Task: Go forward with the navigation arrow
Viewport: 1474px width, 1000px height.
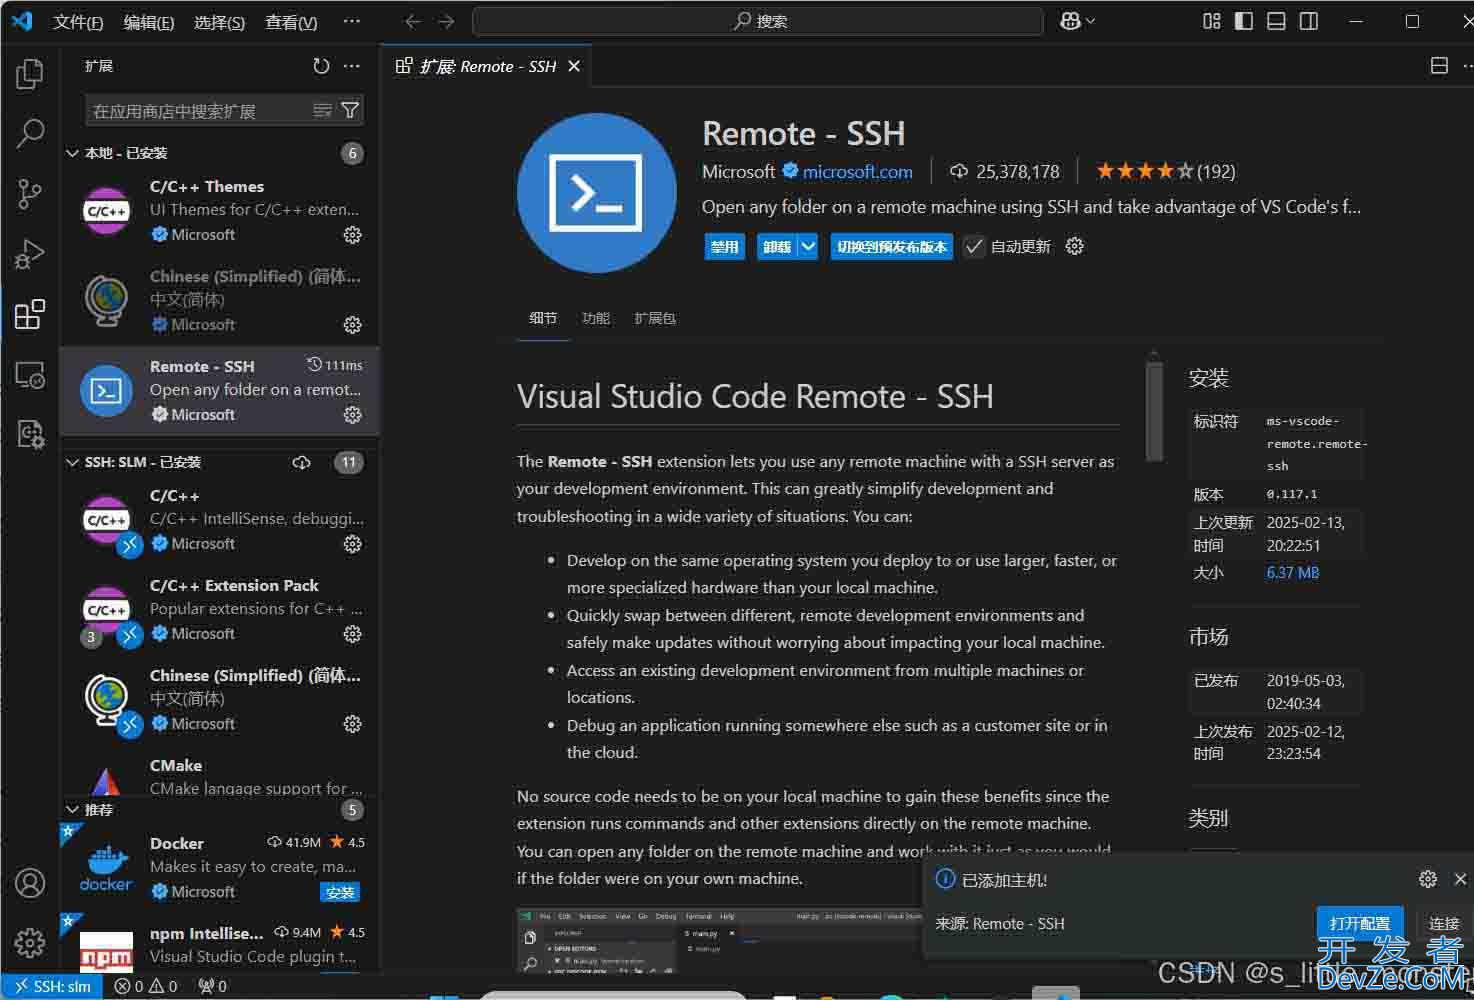Action: tap(446, 21)
